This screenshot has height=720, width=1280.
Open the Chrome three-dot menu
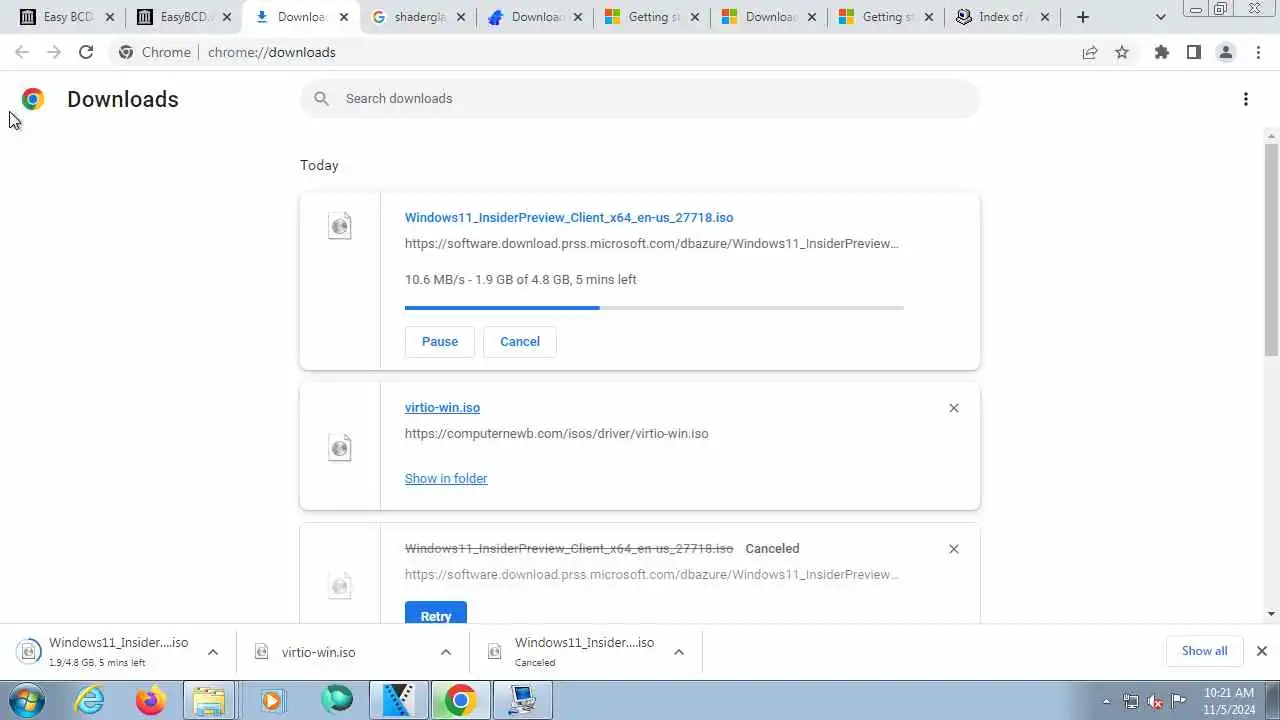(1259, 52)
